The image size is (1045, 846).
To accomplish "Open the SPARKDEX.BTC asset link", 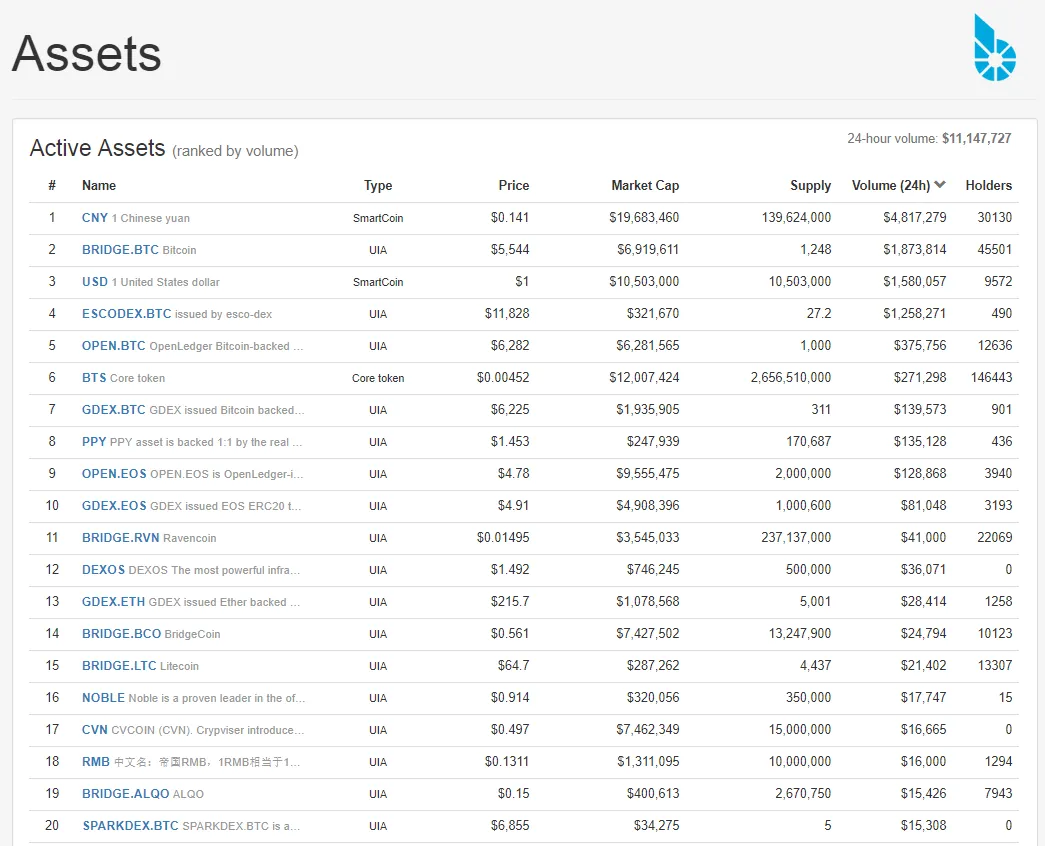I will point(131,825).
